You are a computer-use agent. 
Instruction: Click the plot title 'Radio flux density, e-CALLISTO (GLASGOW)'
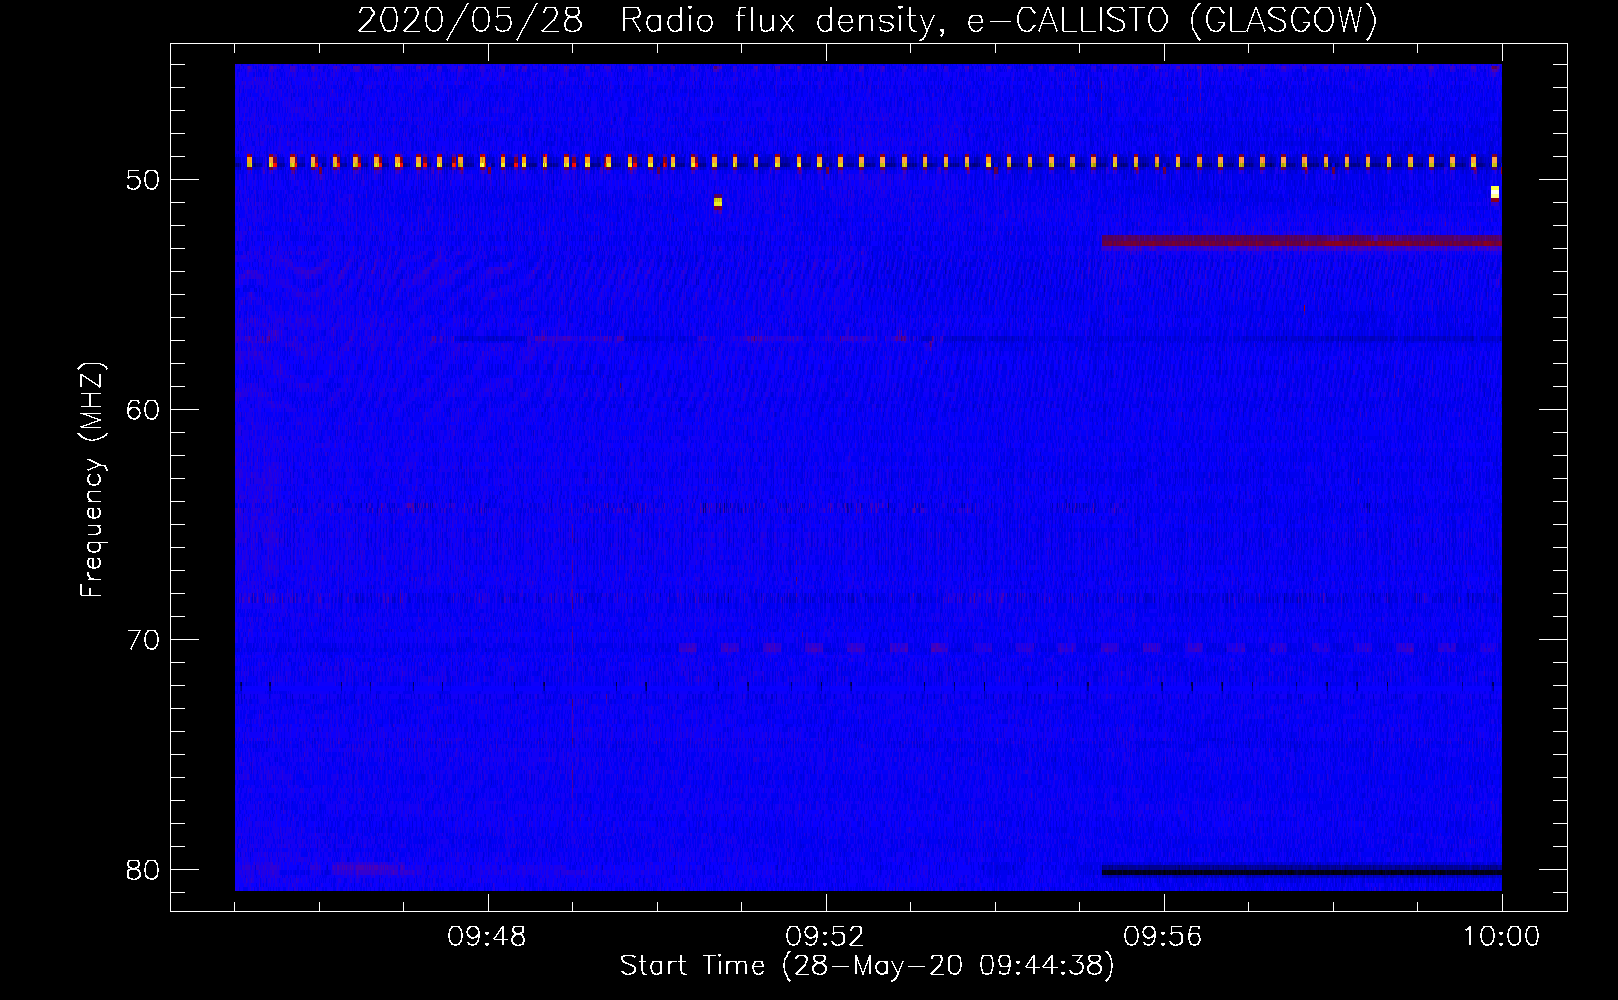pos(999,20)
